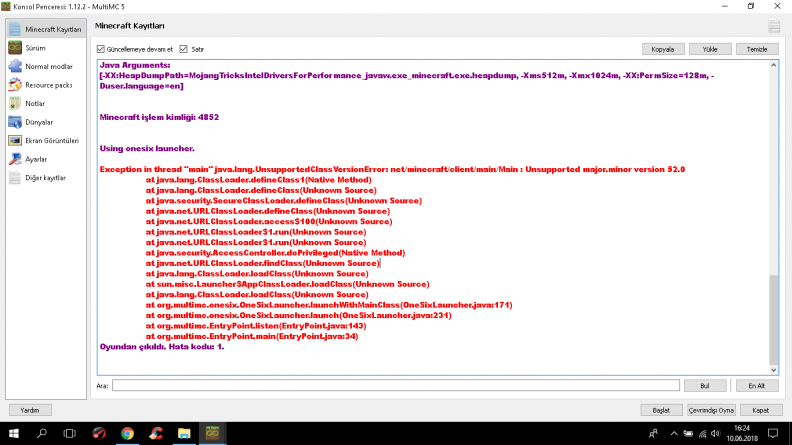Click the Kopyala button
Image resolution: width=792 pixels, height=445 pixels.
(x=663, y=49)
